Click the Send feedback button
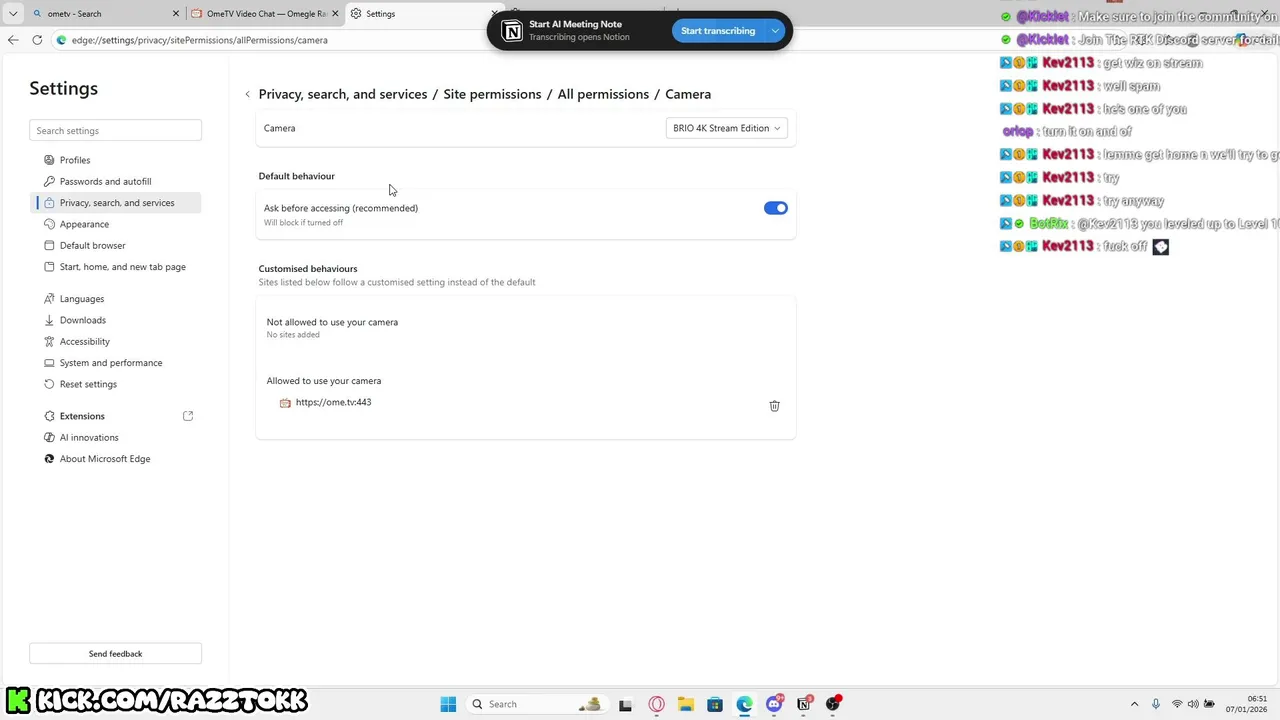Viewport: 1280px width, 720px height. [115, 654]
